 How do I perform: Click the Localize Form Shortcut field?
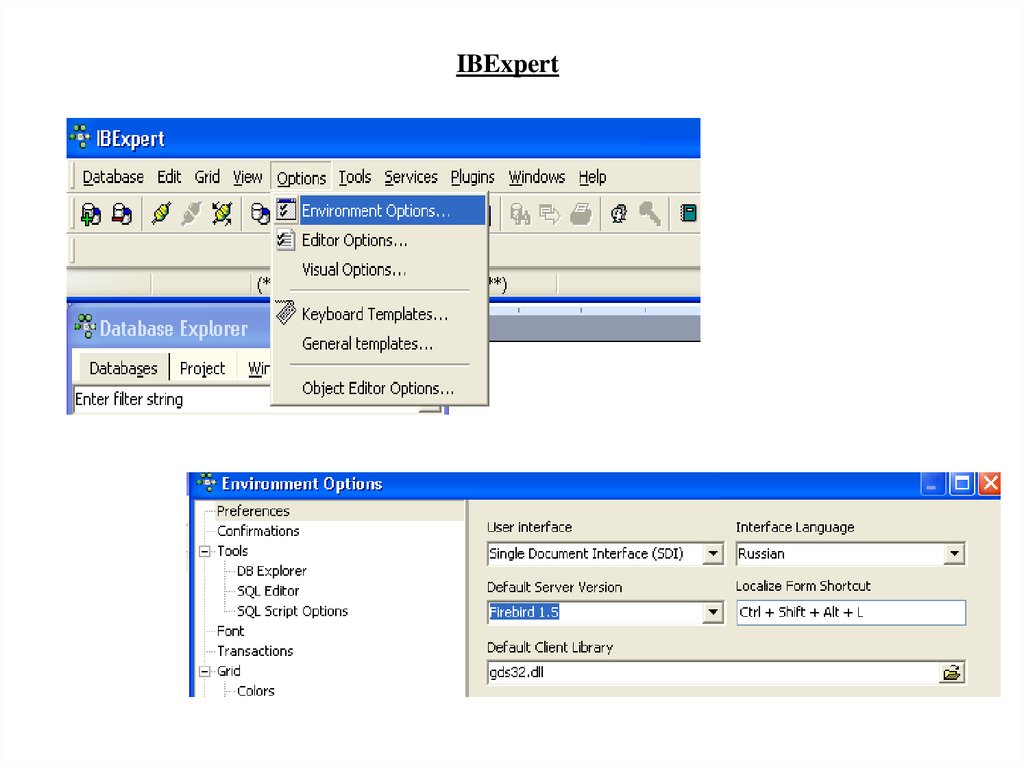tap(850, 613)
